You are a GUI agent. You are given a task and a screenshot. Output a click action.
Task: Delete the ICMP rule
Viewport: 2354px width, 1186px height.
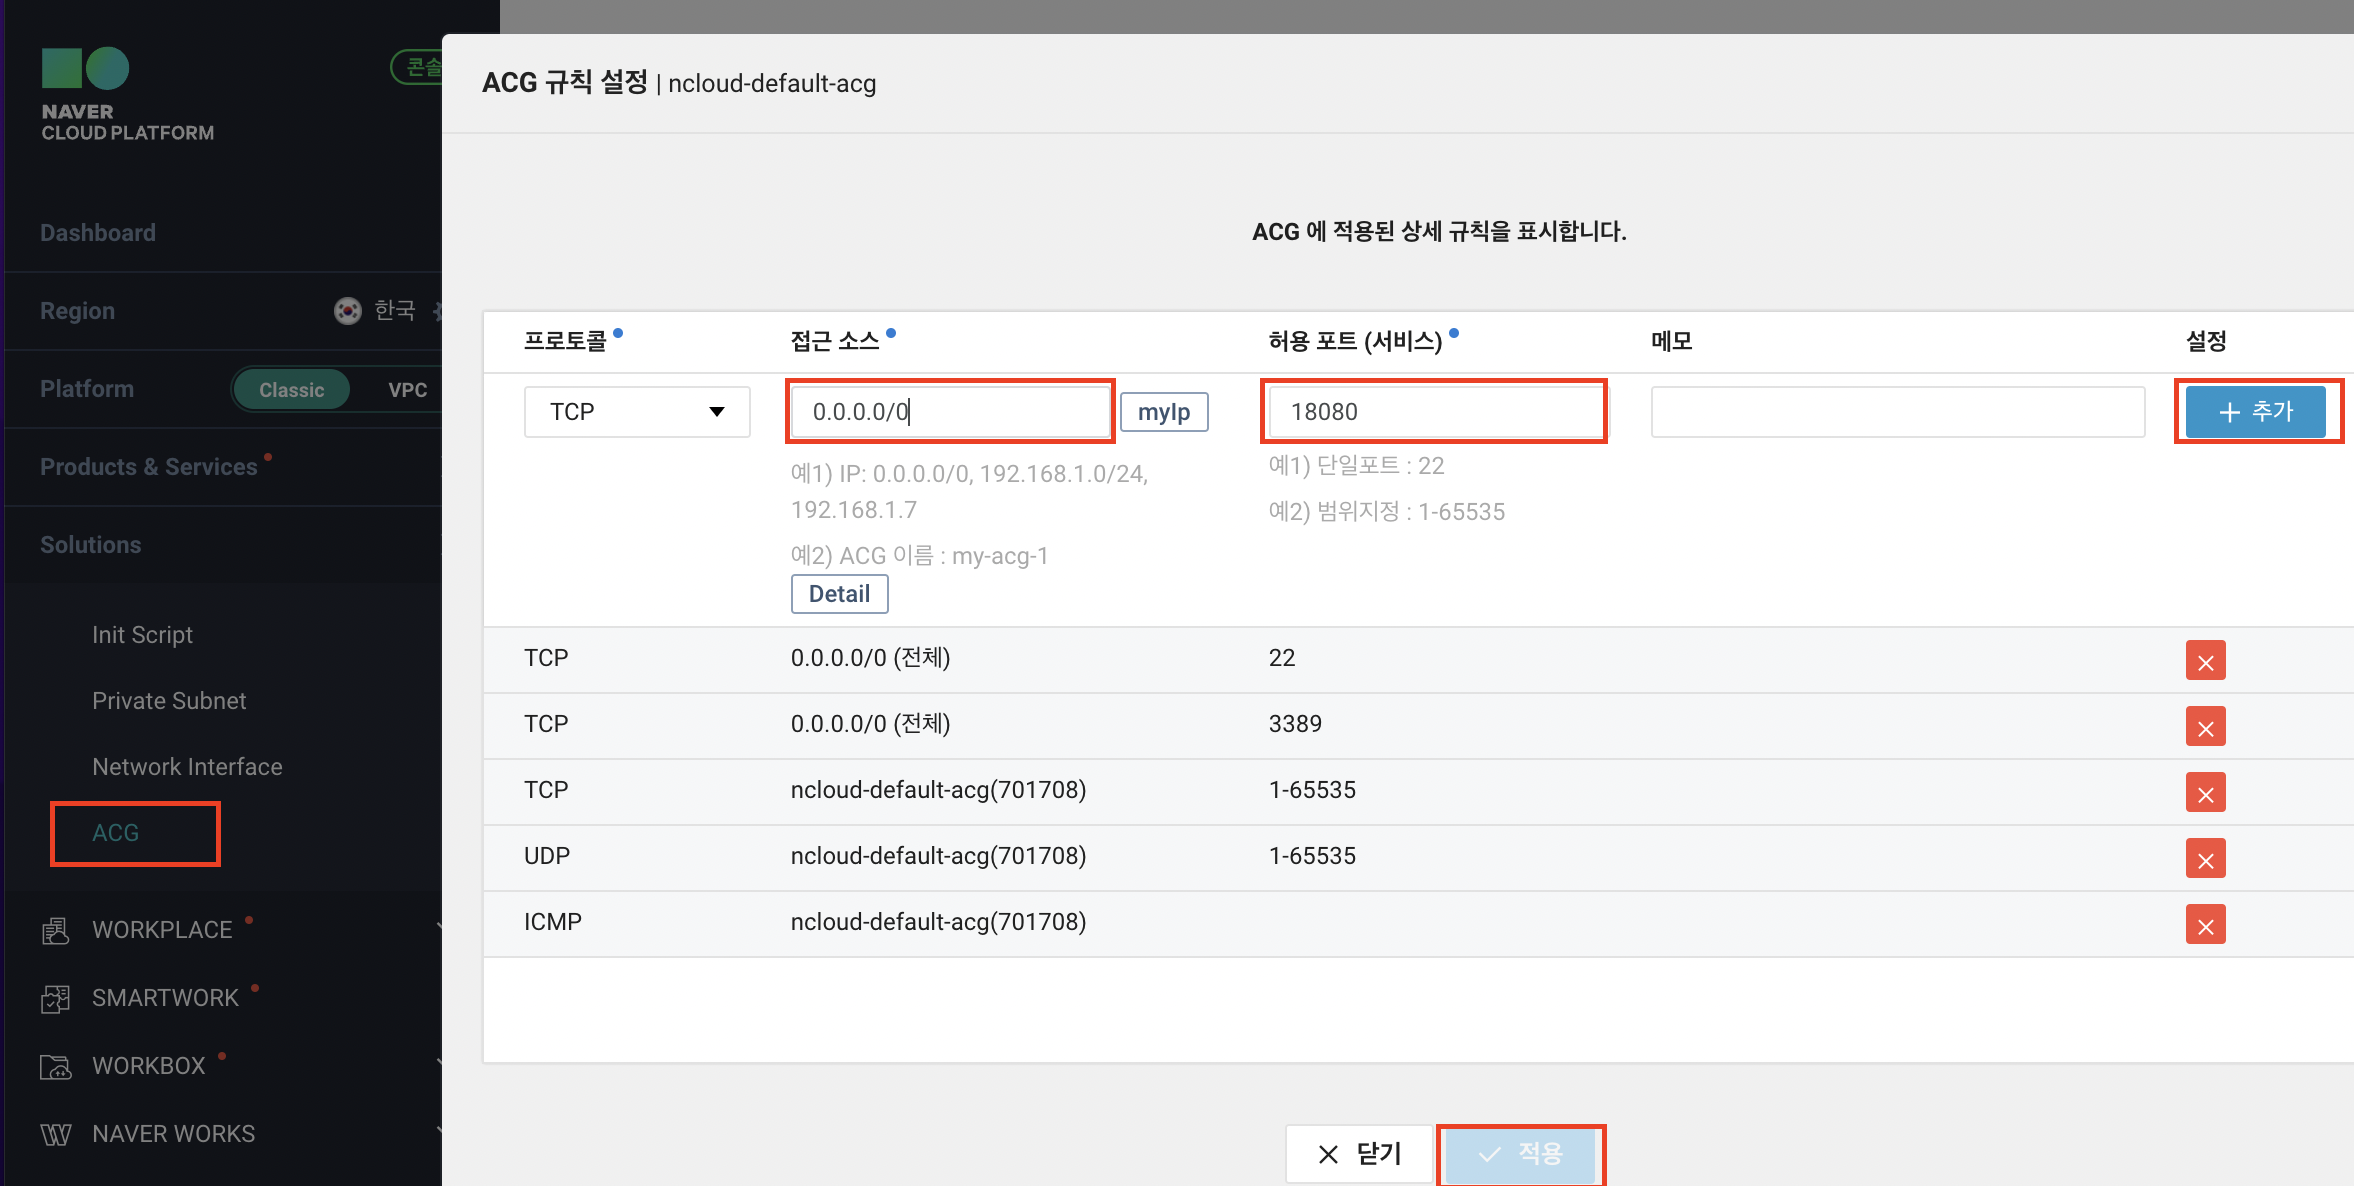(x=2205, y=925)
